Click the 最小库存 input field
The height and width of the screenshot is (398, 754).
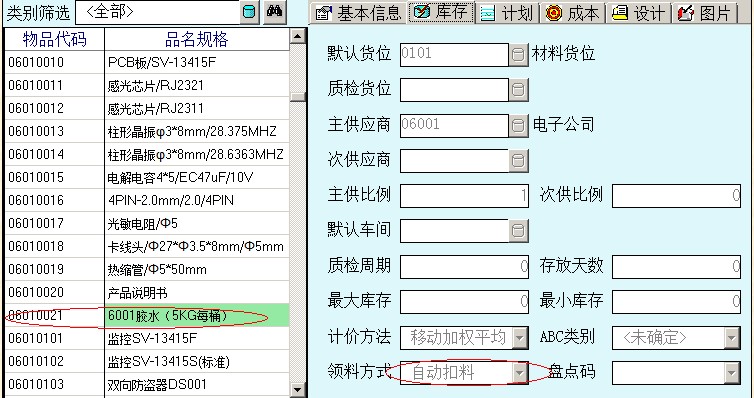tap(676, 302)
